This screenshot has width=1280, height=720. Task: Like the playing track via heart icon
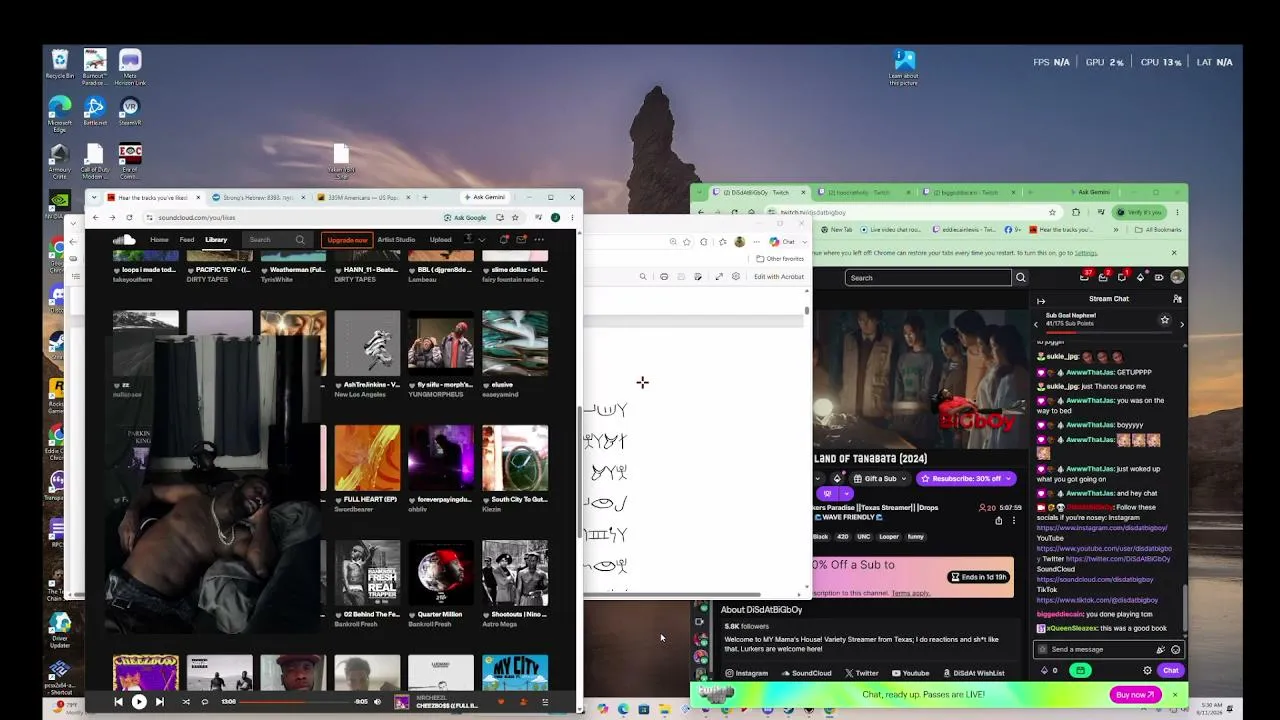click(x=501, y=702)
